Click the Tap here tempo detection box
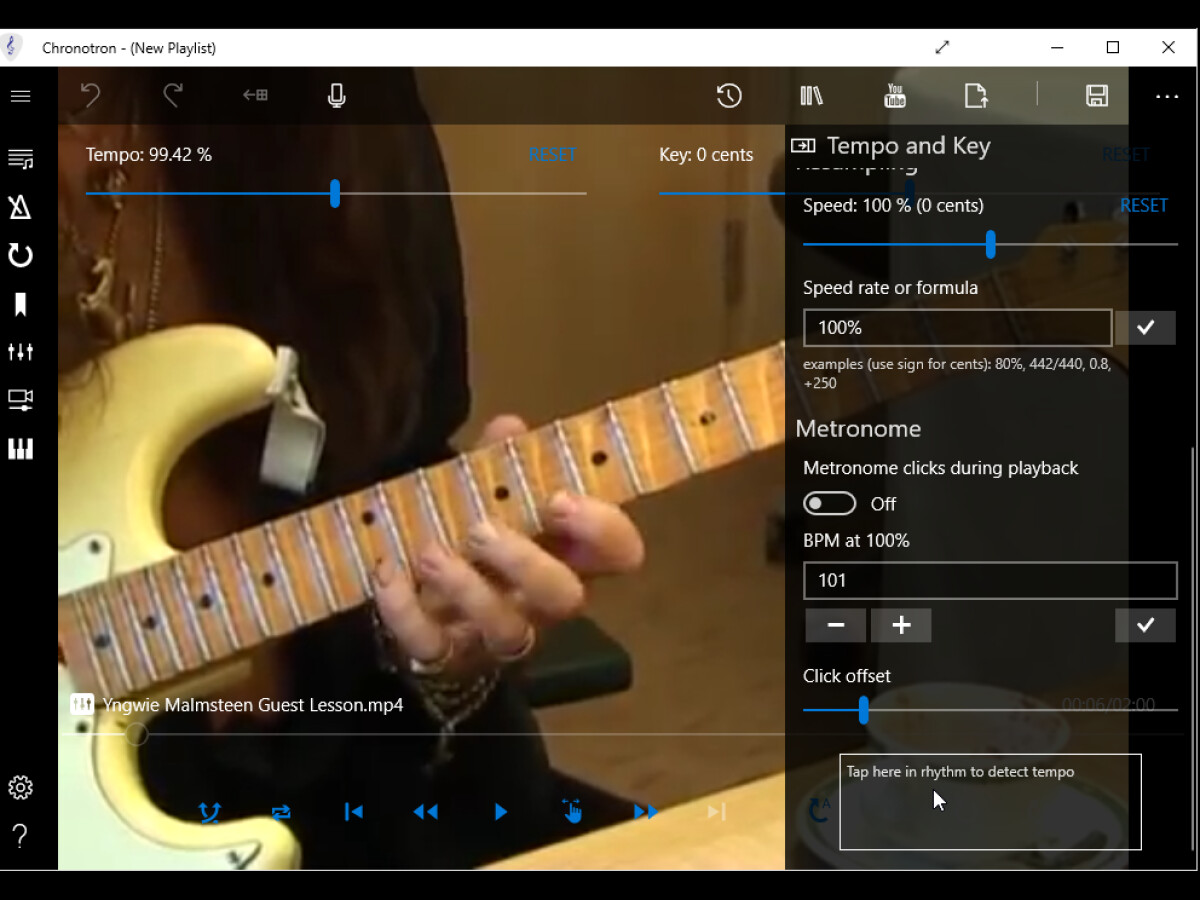 pyautogui.click(x=990, y=802)
